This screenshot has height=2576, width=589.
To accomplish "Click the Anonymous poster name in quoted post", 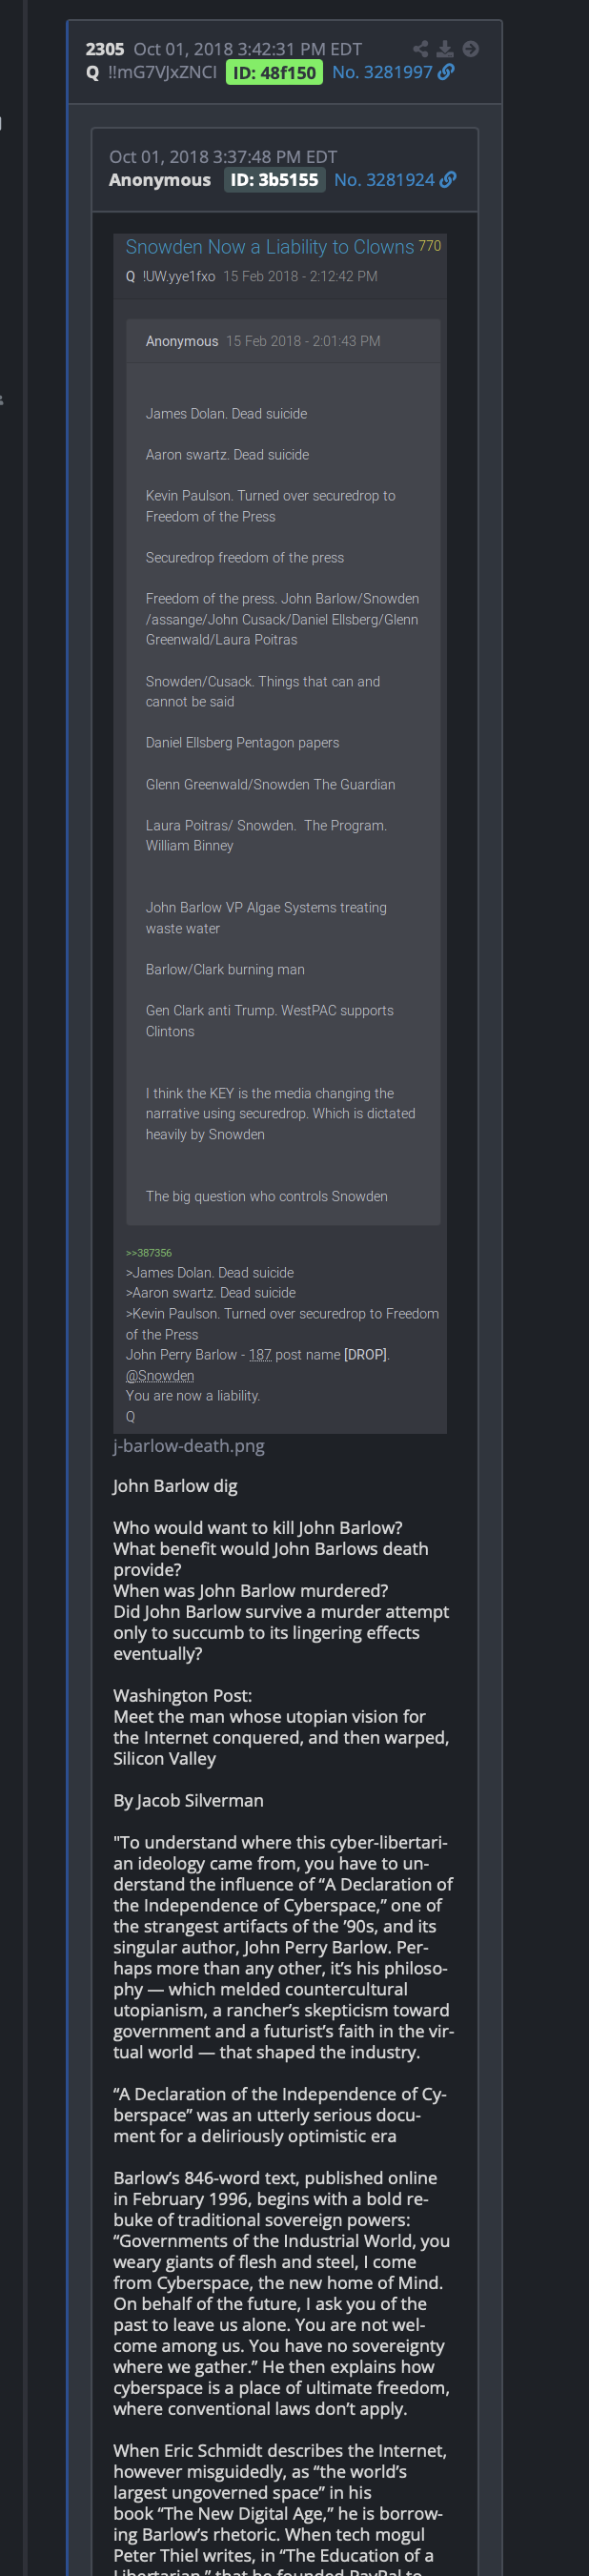I will [x=160, y=180].
